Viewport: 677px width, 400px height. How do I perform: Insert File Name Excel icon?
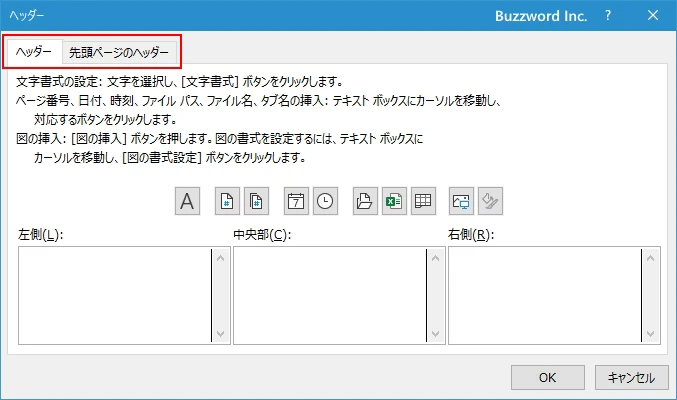click(x=394, y=201)
